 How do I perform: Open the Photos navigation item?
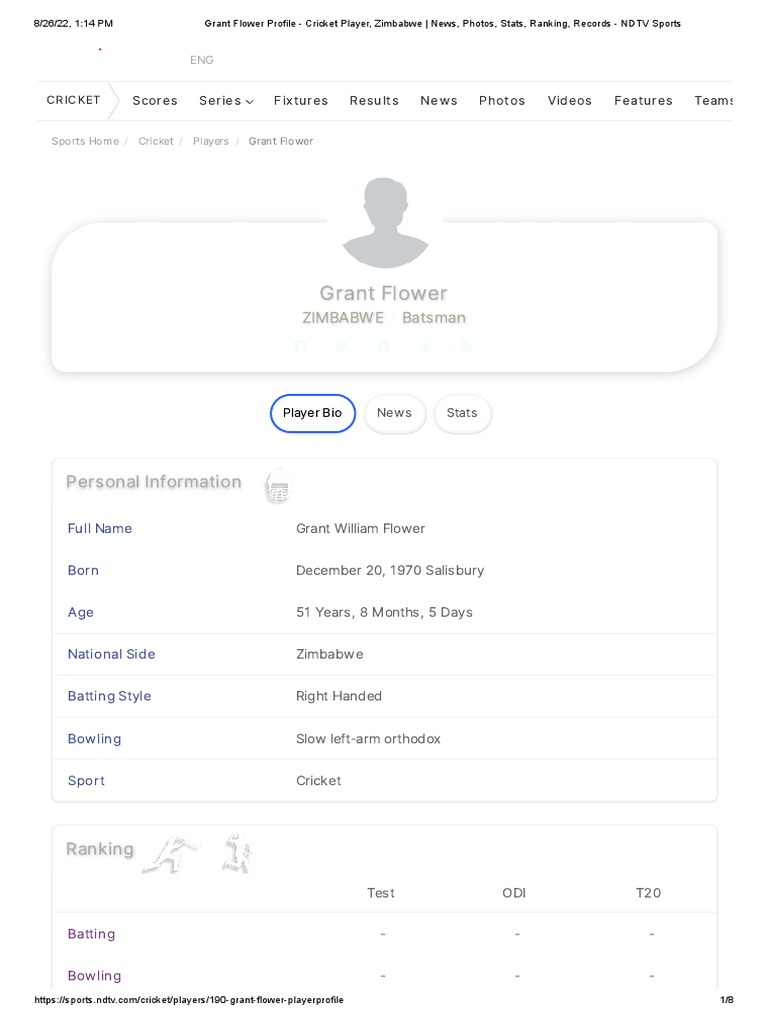[502, 101]
